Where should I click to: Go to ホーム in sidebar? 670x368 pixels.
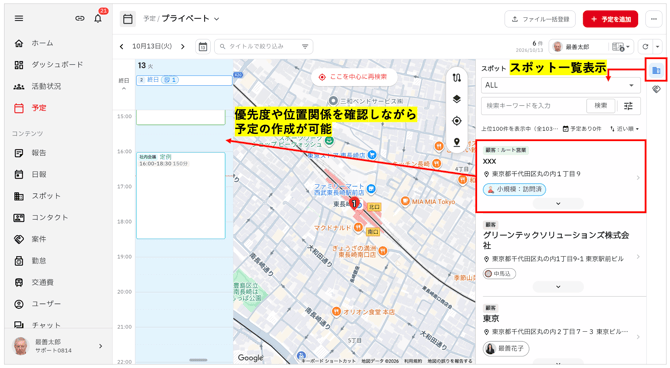pyautogui.click(x=42, y=43)
